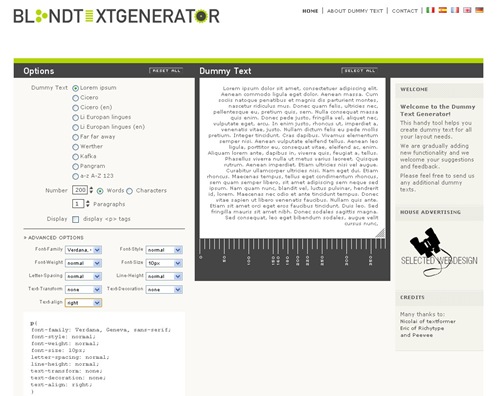Open the Letter Spacing dropdown
Image resolution: width=500 pixels, height=396 pixels.
[x=83, y=276]
